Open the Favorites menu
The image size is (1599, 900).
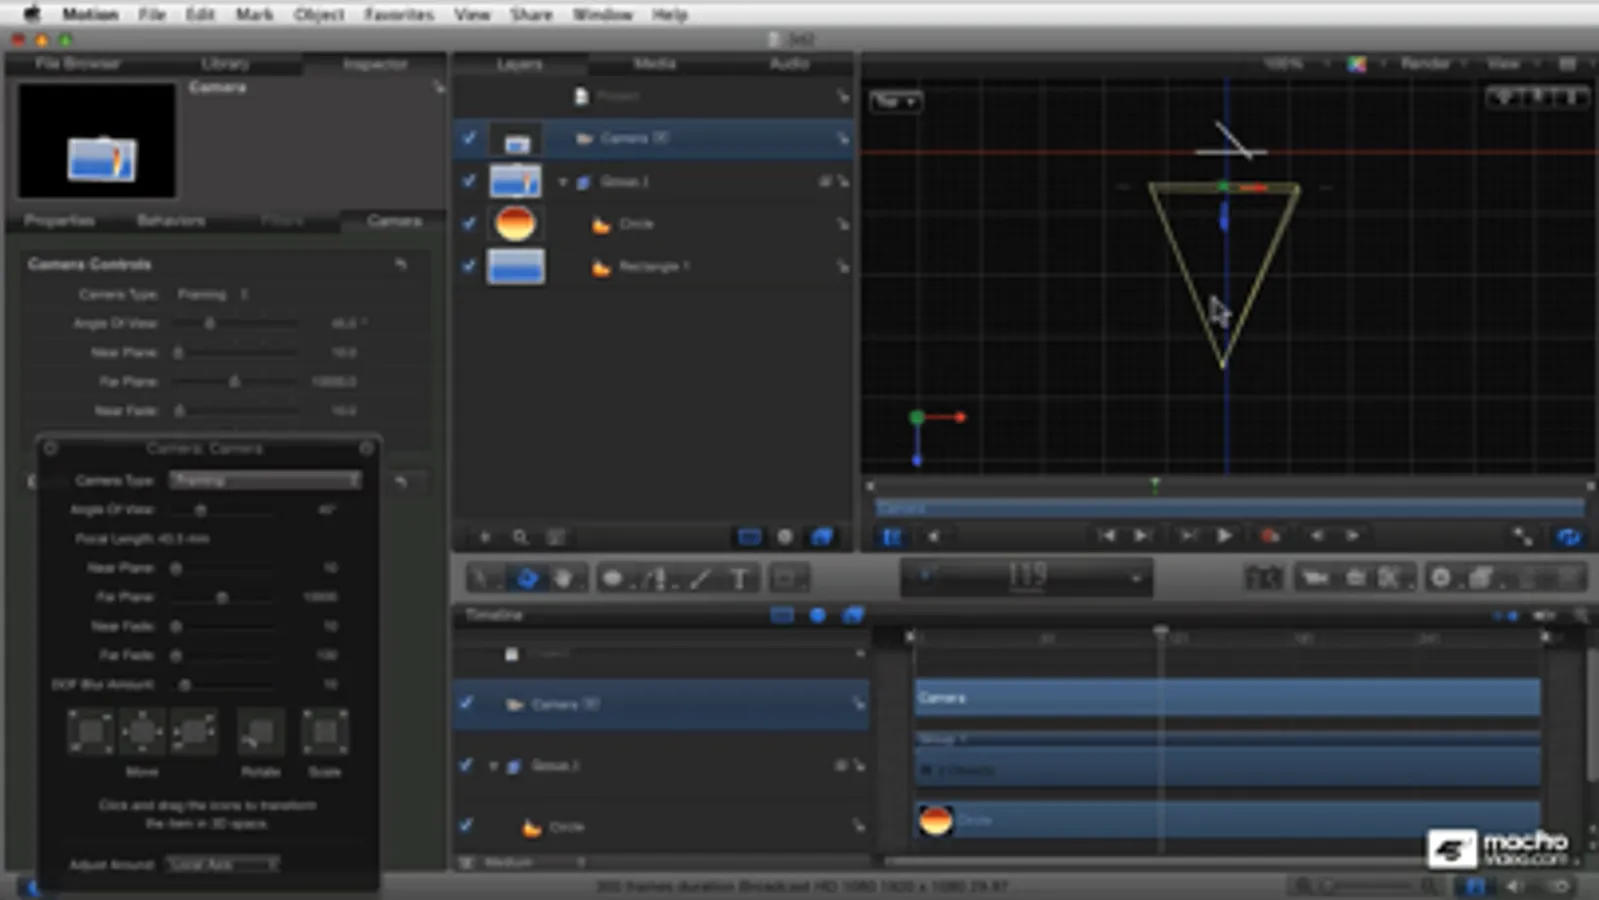pyautogui.click(x=398, y=14)
